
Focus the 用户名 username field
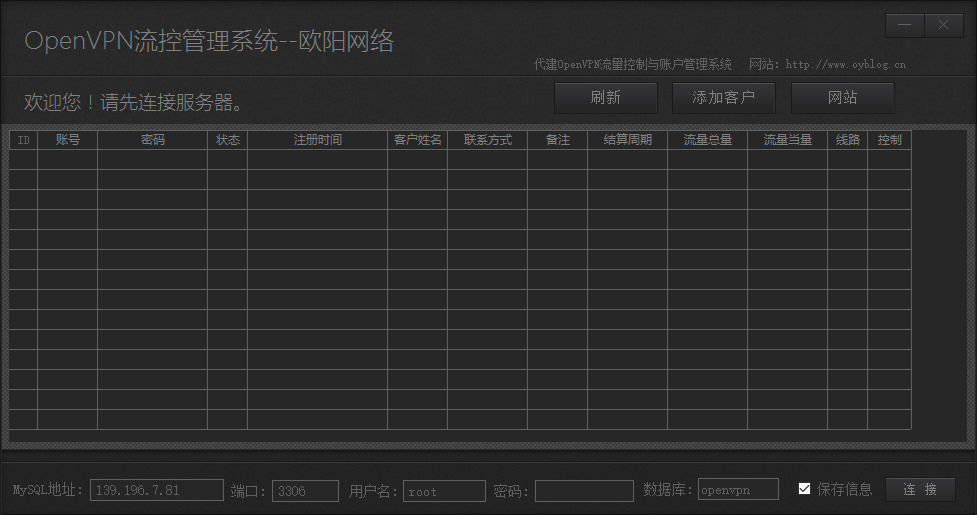444,490
